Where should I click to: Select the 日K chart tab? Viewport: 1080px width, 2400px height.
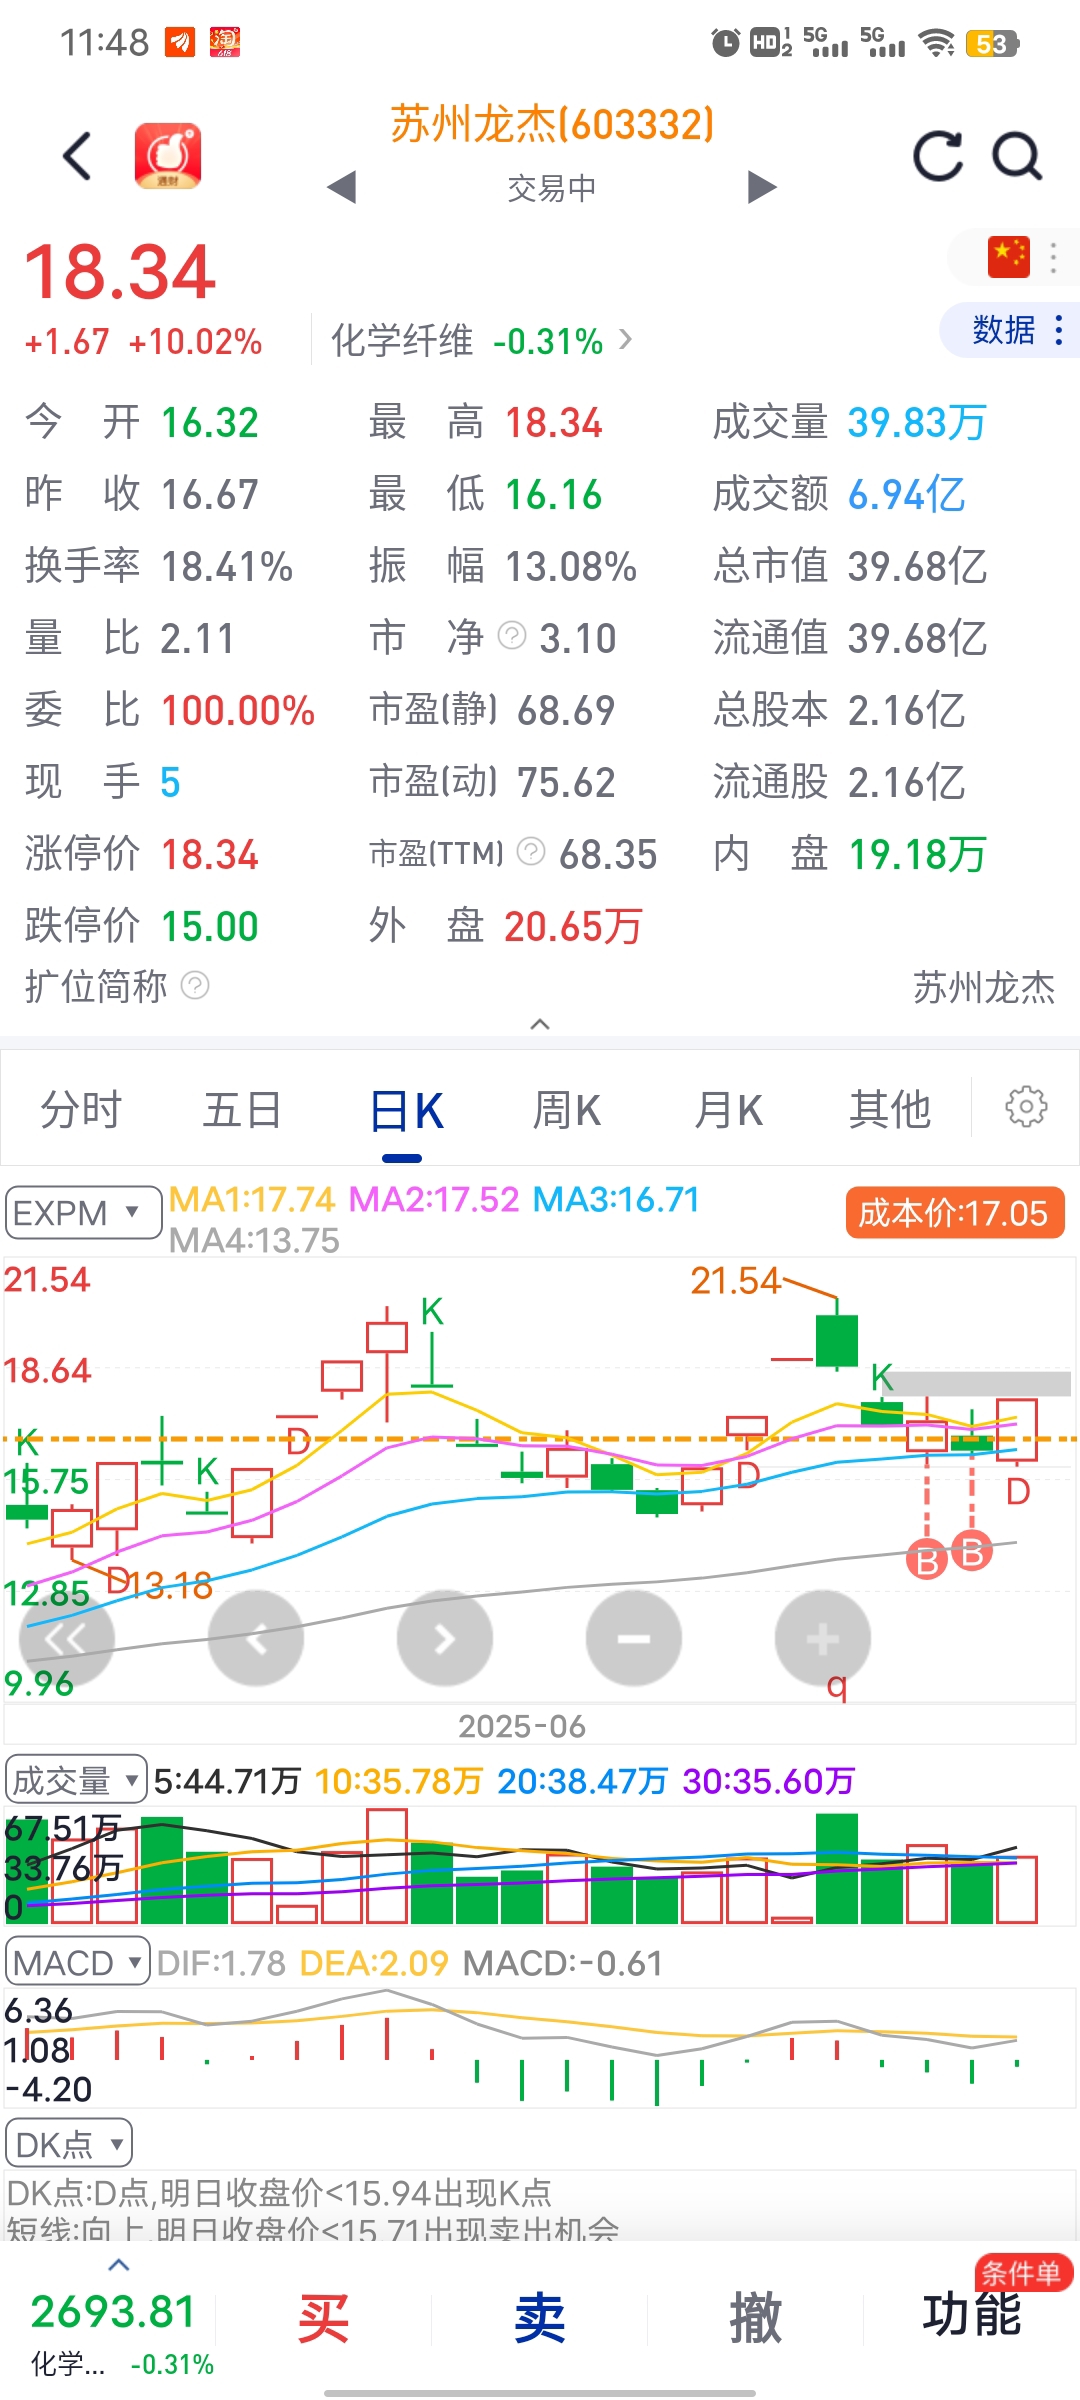[405, 1111]
